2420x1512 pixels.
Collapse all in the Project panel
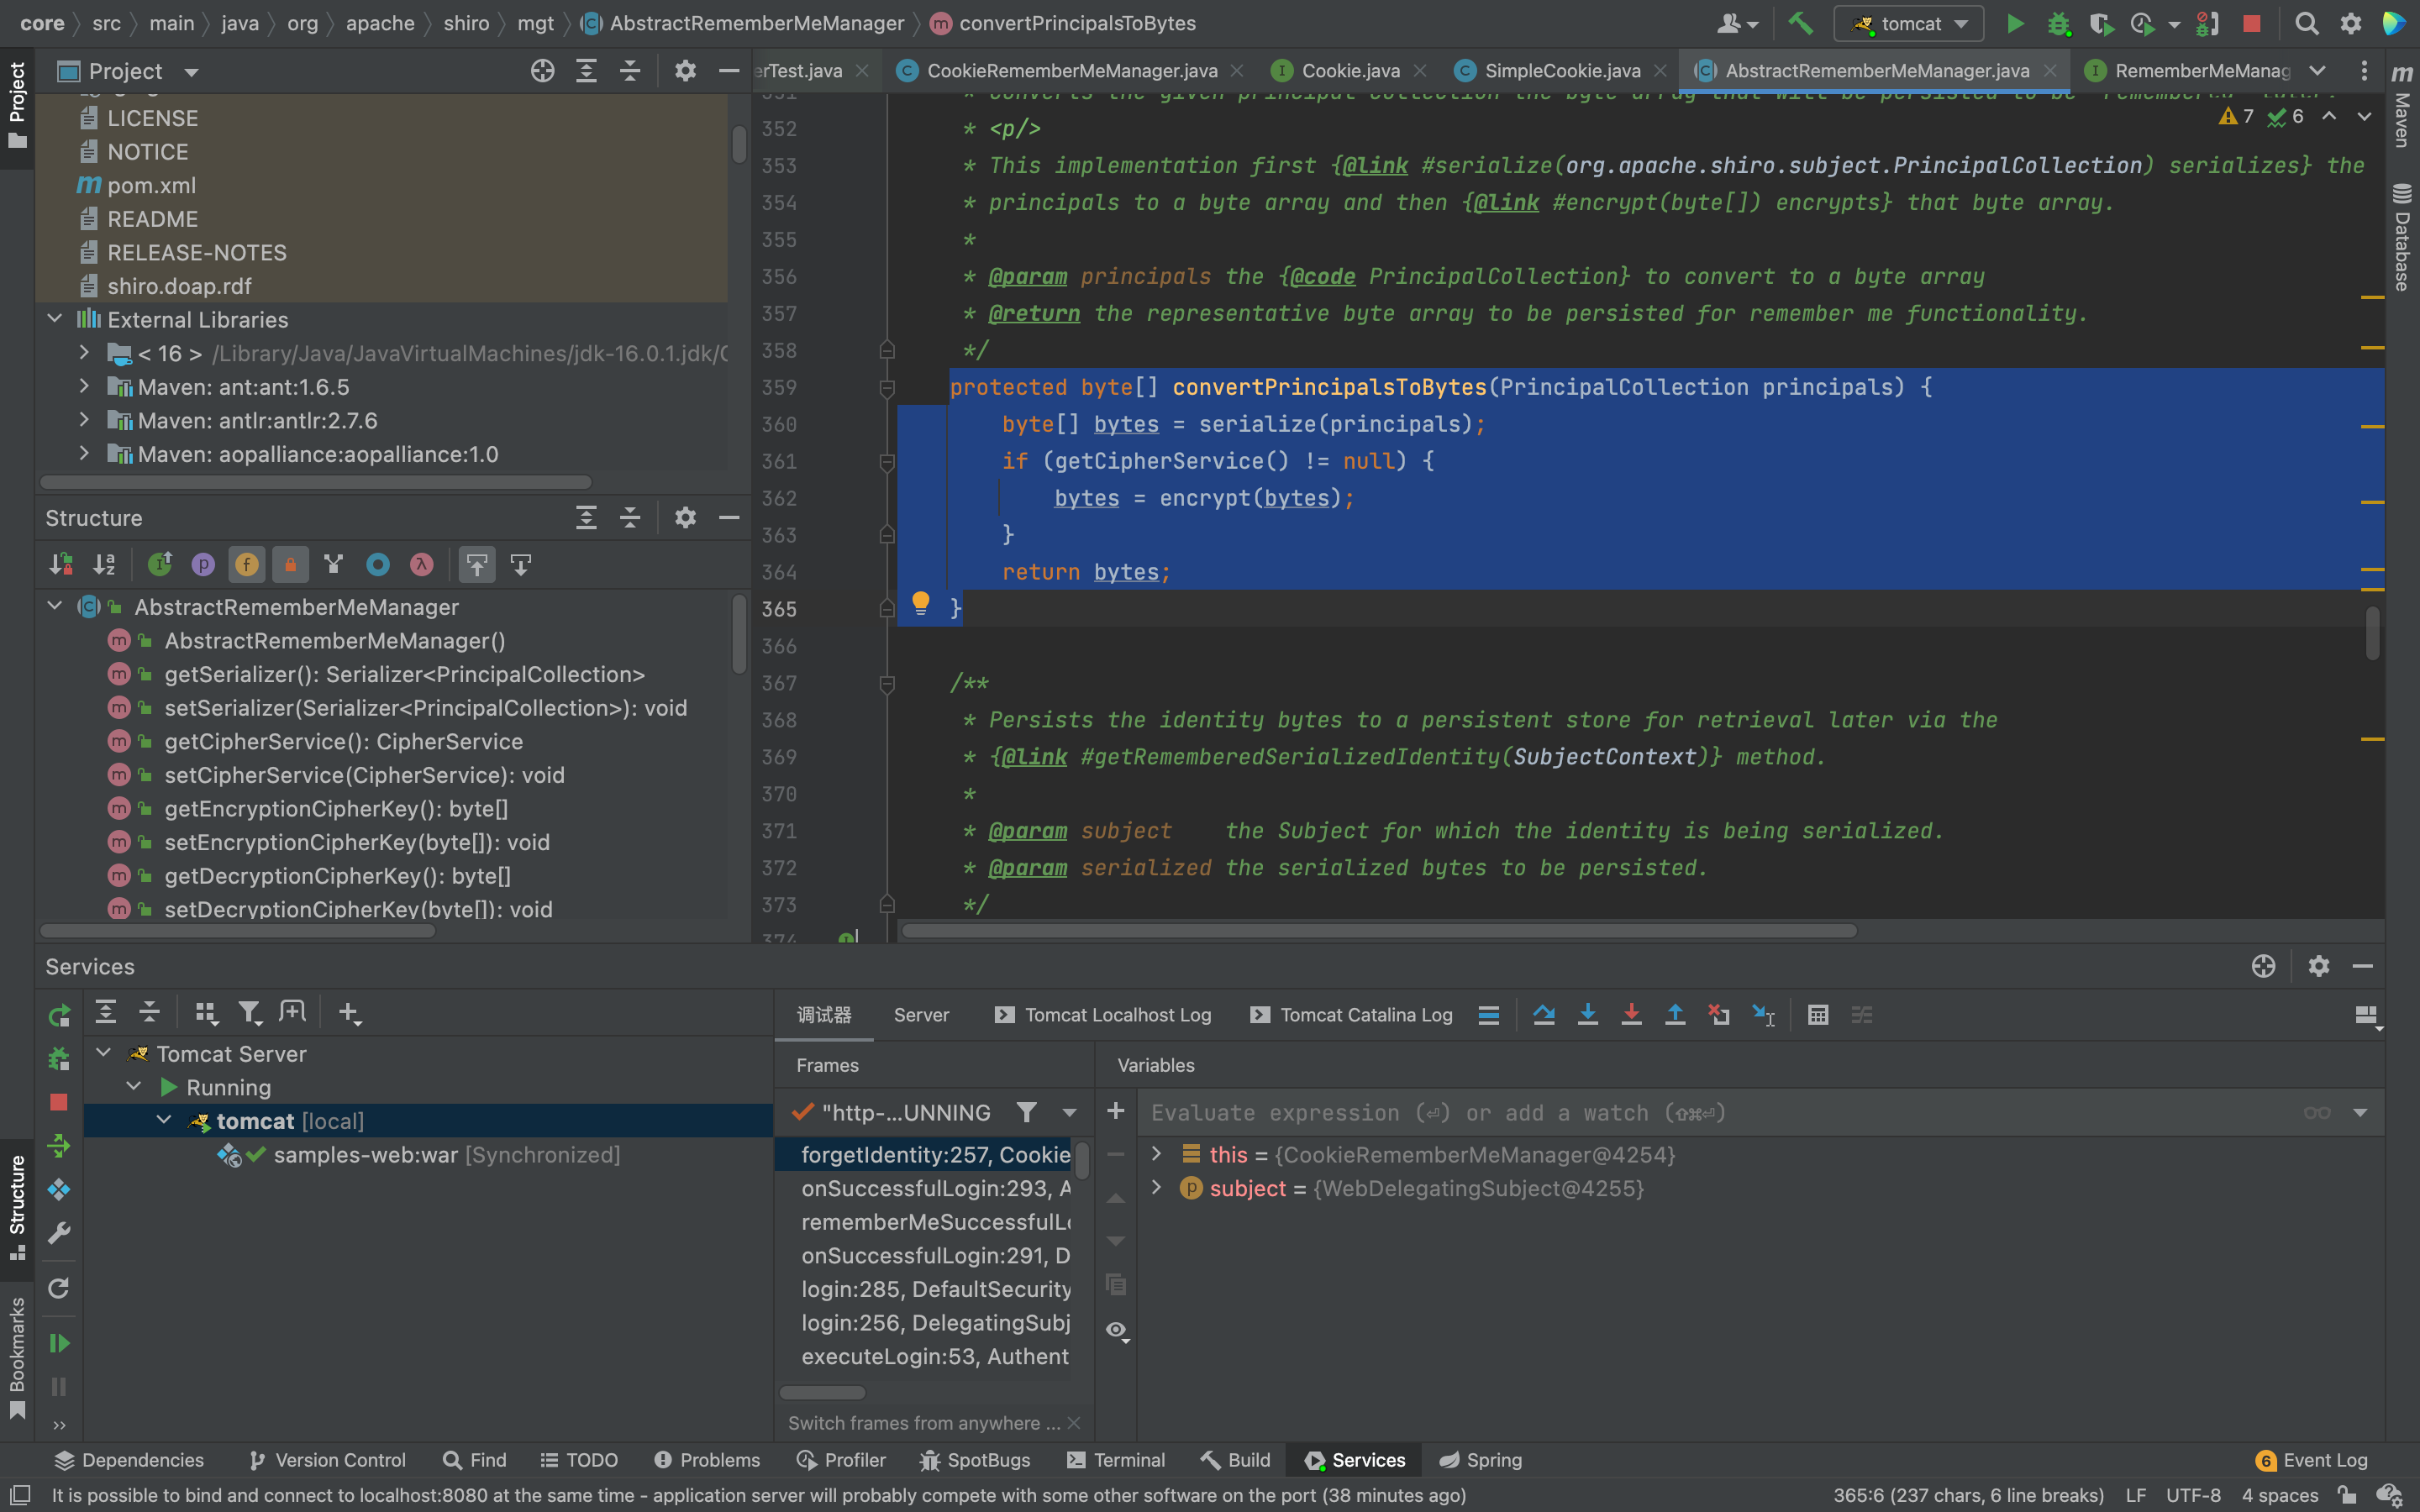click(630, 71)
